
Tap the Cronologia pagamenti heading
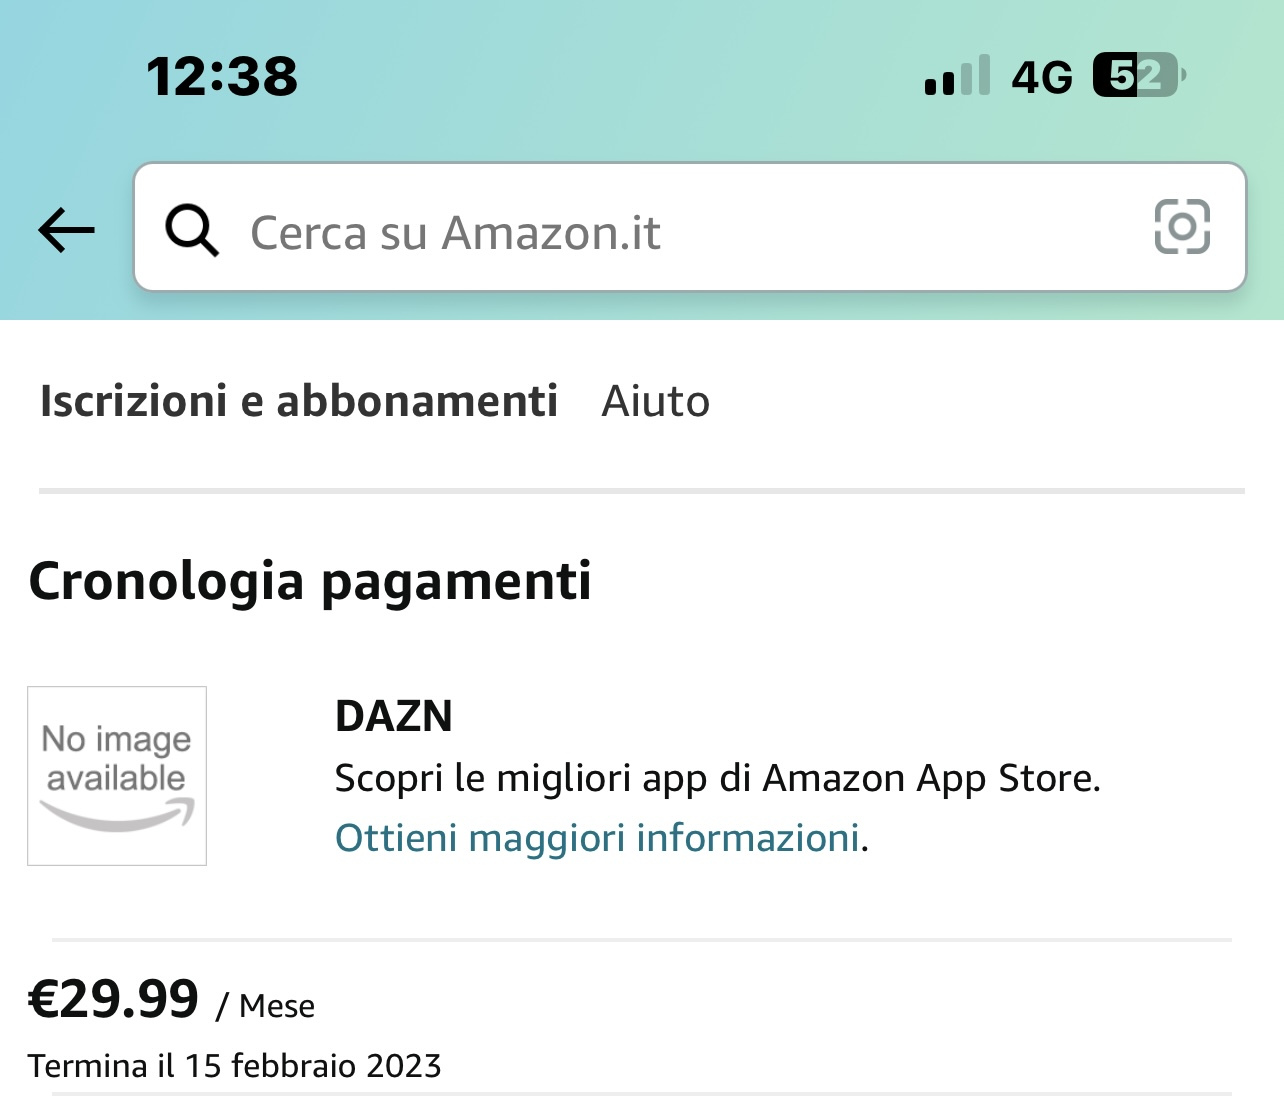click(x=310, y=581)
